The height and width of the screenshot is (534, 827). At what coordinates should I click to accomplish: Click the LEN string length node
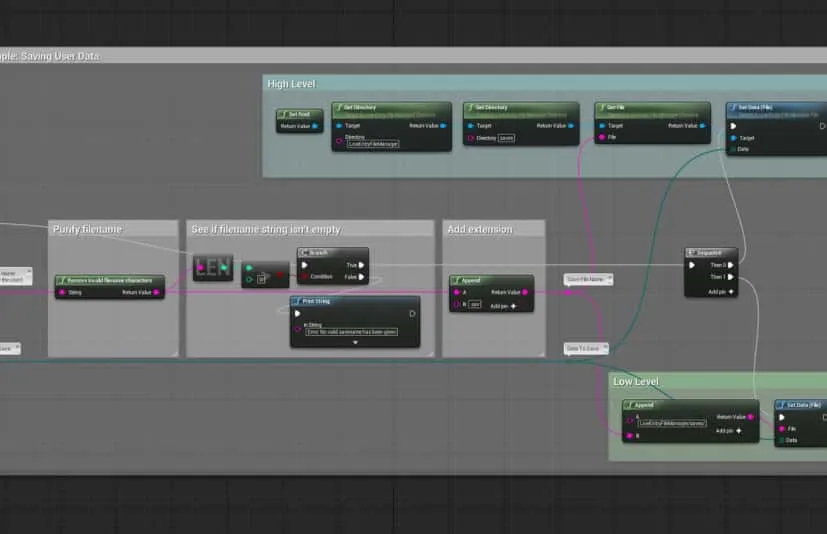212,267
